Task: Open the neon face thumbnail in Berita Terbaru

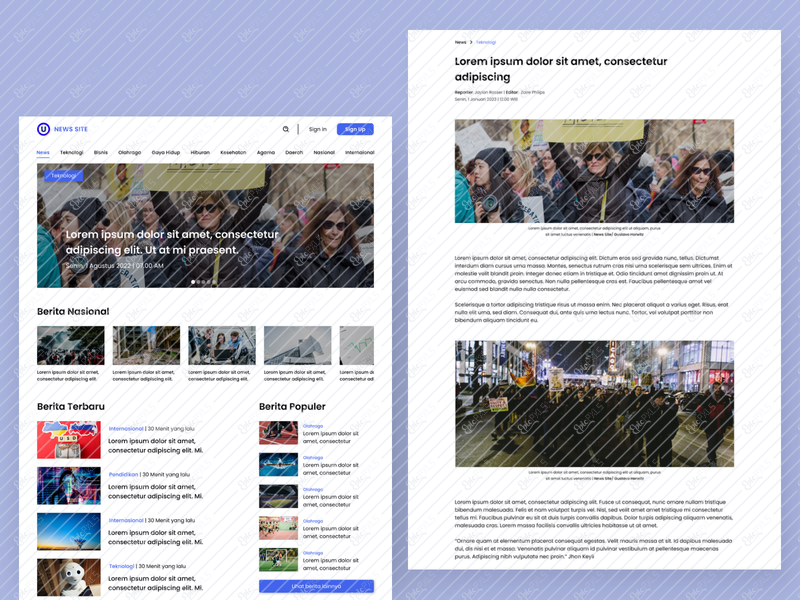Action: [x=69, y=486]
